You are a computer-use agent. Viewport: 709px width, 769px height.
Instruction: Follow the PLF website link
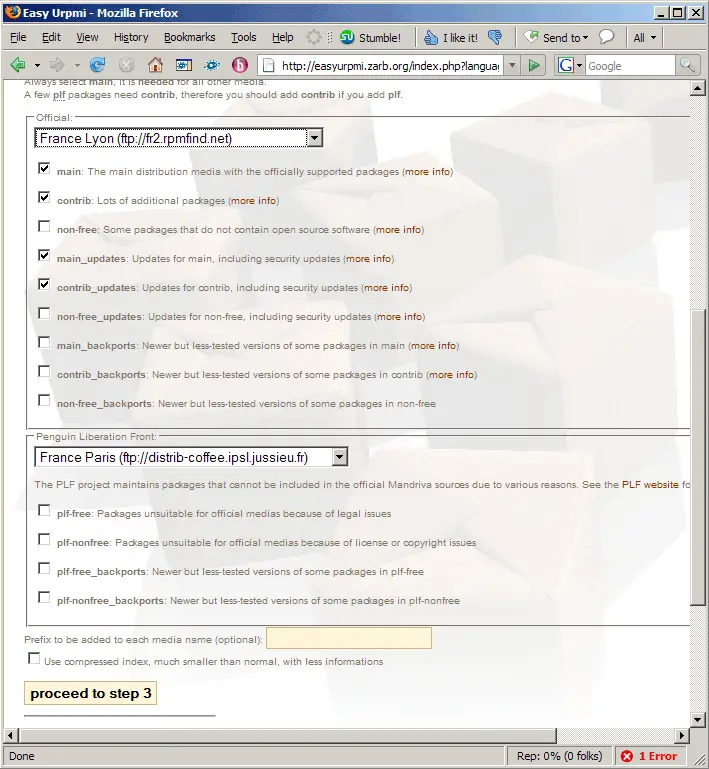(x=650, y=485)
